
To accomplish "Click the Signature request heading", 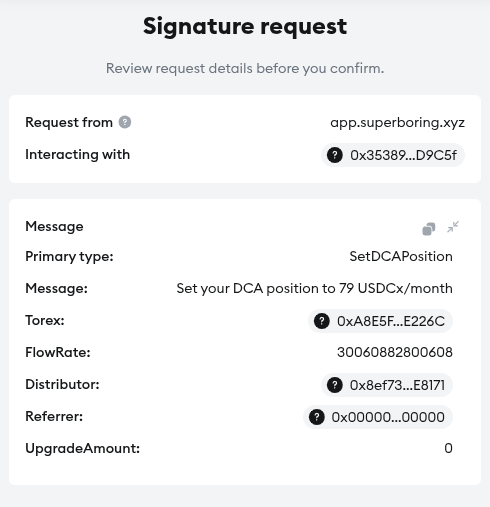I will [245, 27].
